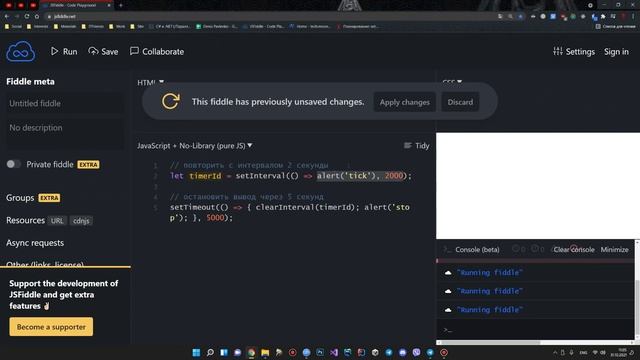Viewport: 640px width, 360px height.
Task: Minimize the console panel
Action: (614, 249)
